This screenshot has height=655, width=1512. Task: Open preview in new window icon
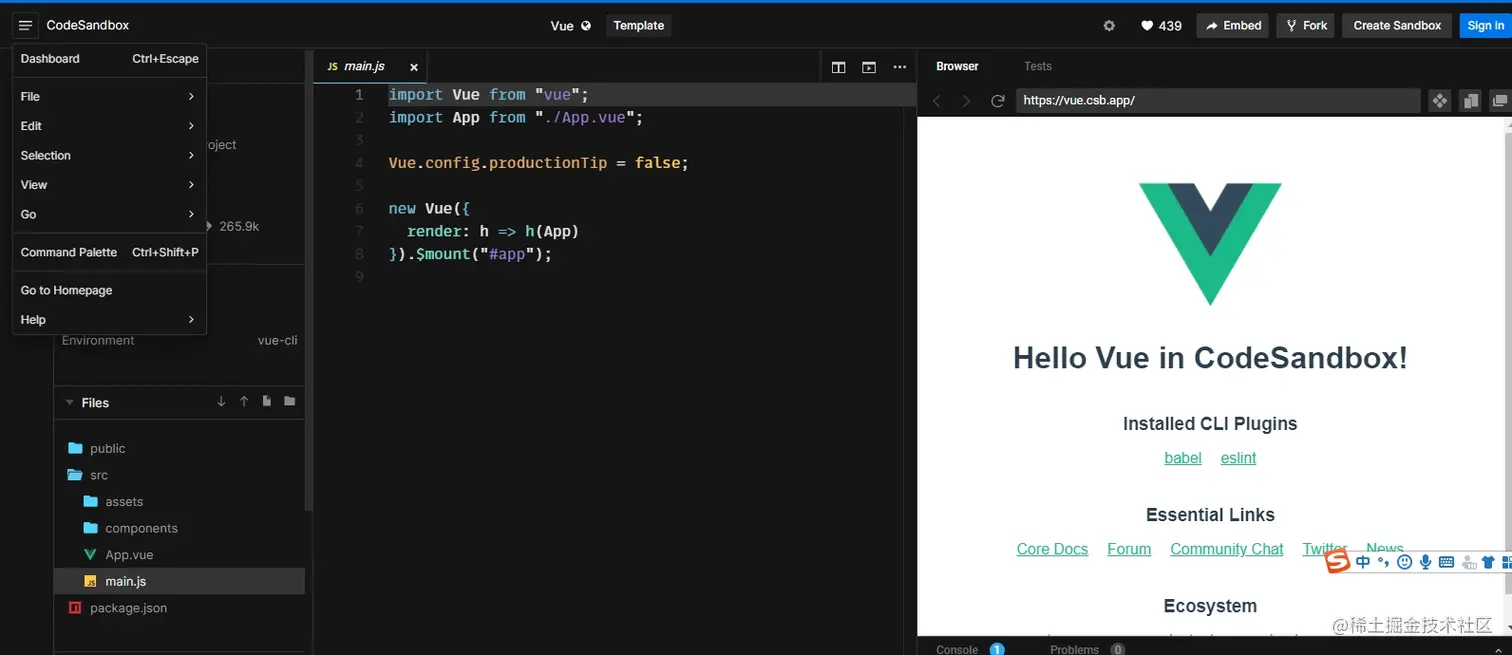[1499, 101]
